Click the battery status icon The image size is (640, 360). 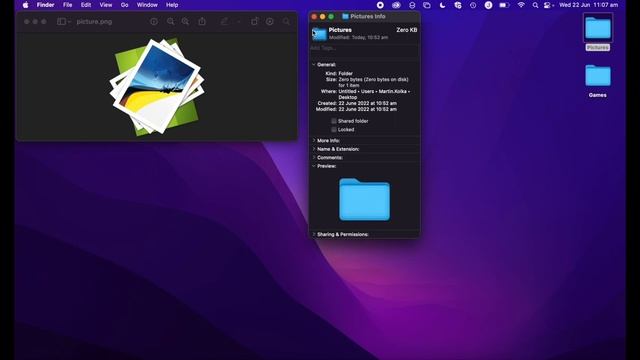[x=504, y=5]
